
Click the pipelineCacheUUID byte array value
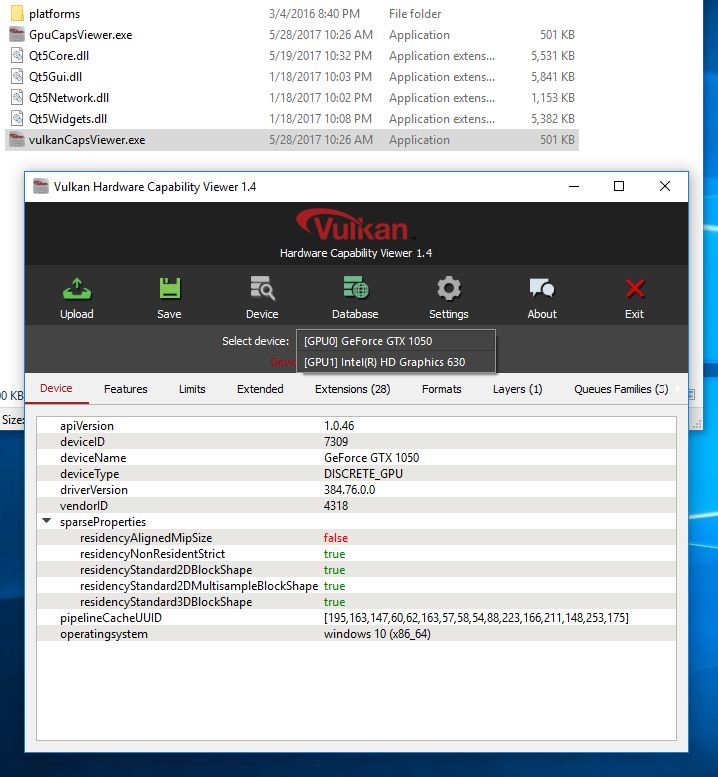tap(476, 618)
